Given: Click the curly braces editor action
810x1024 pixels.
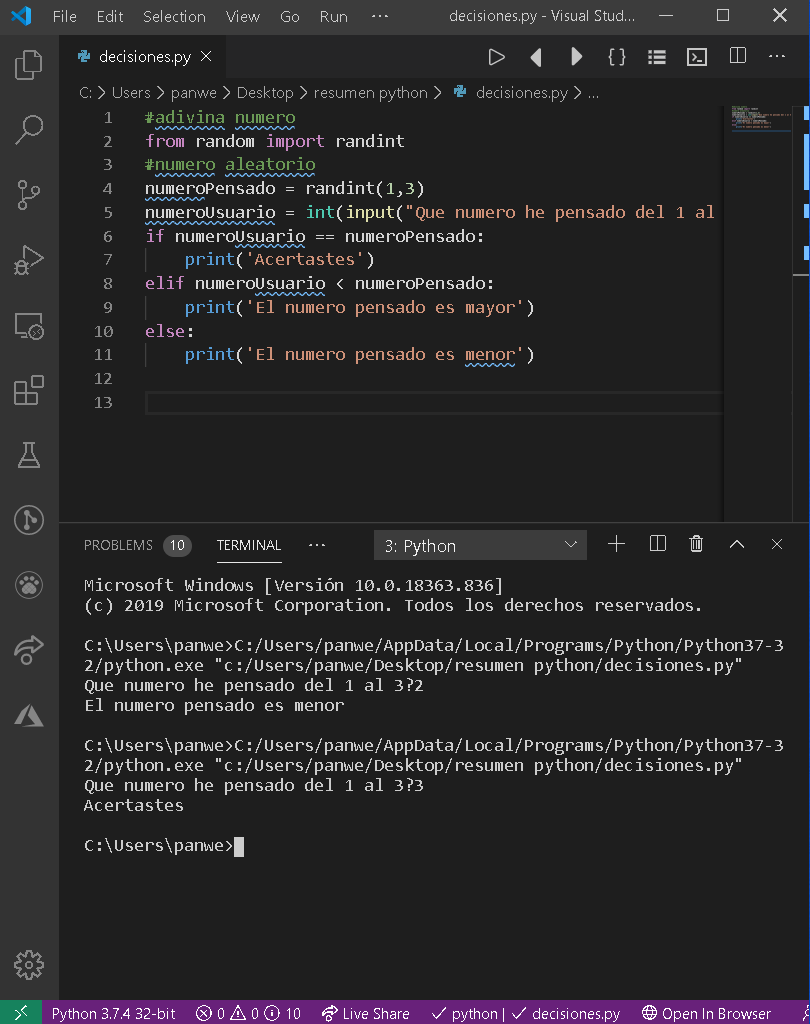Looking at the screenshot, I should 617,57.
